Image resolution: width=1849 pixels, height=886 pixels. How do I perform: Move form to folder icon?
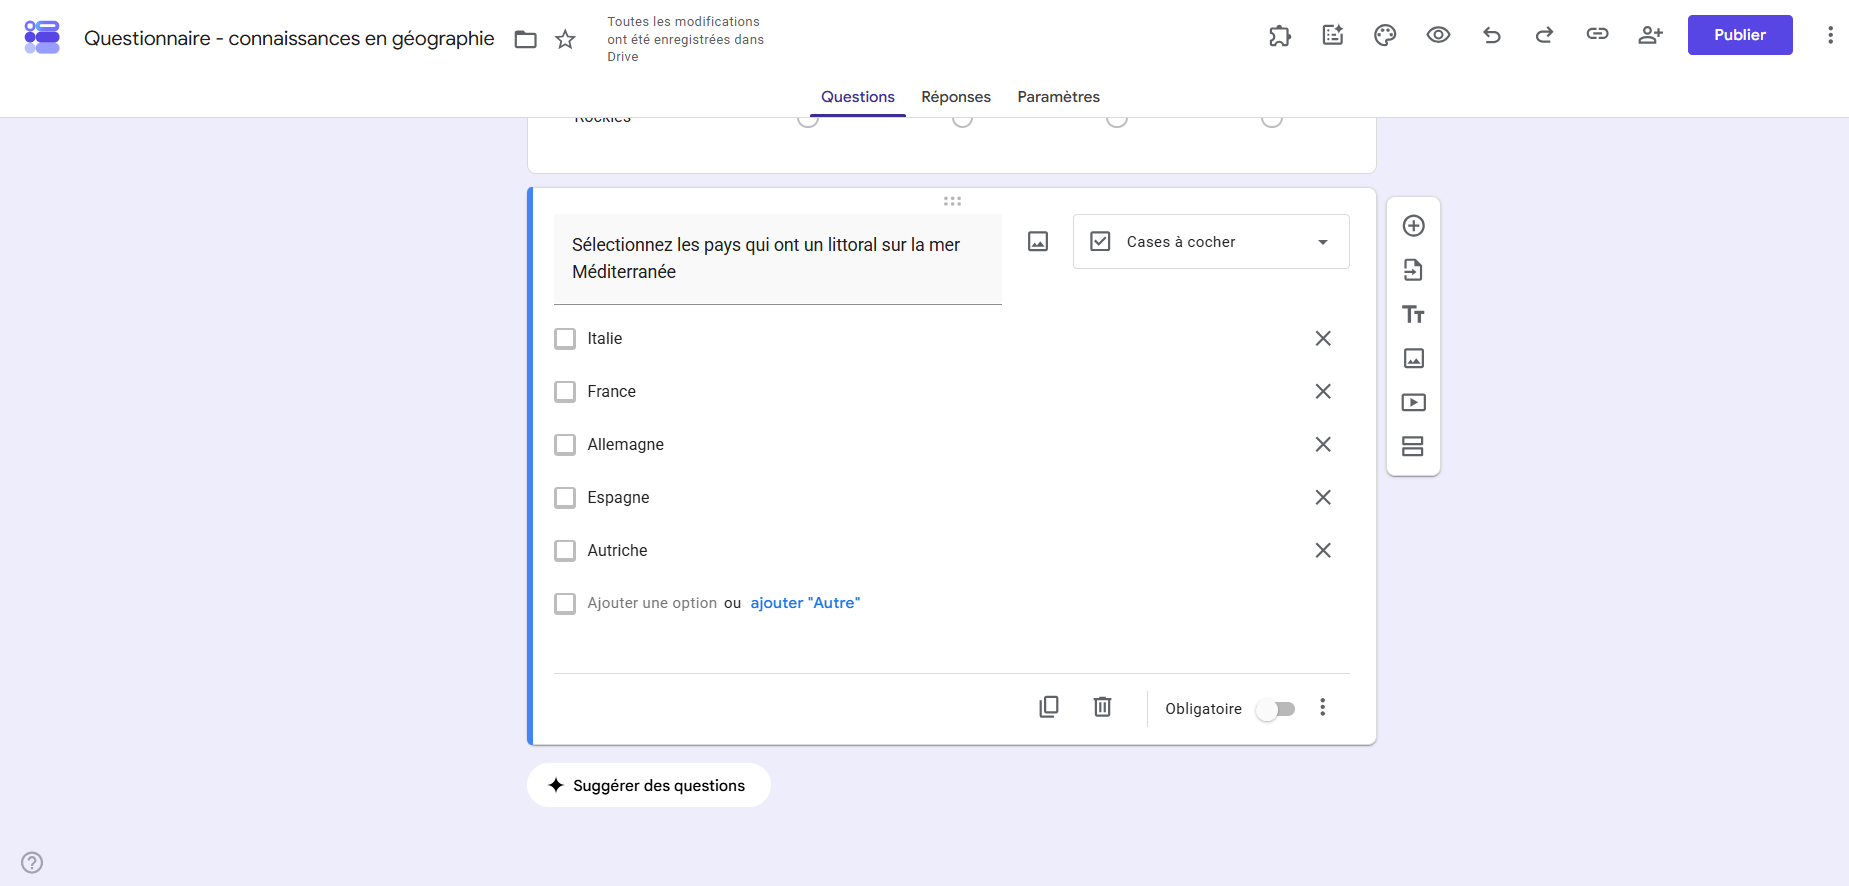525,39
